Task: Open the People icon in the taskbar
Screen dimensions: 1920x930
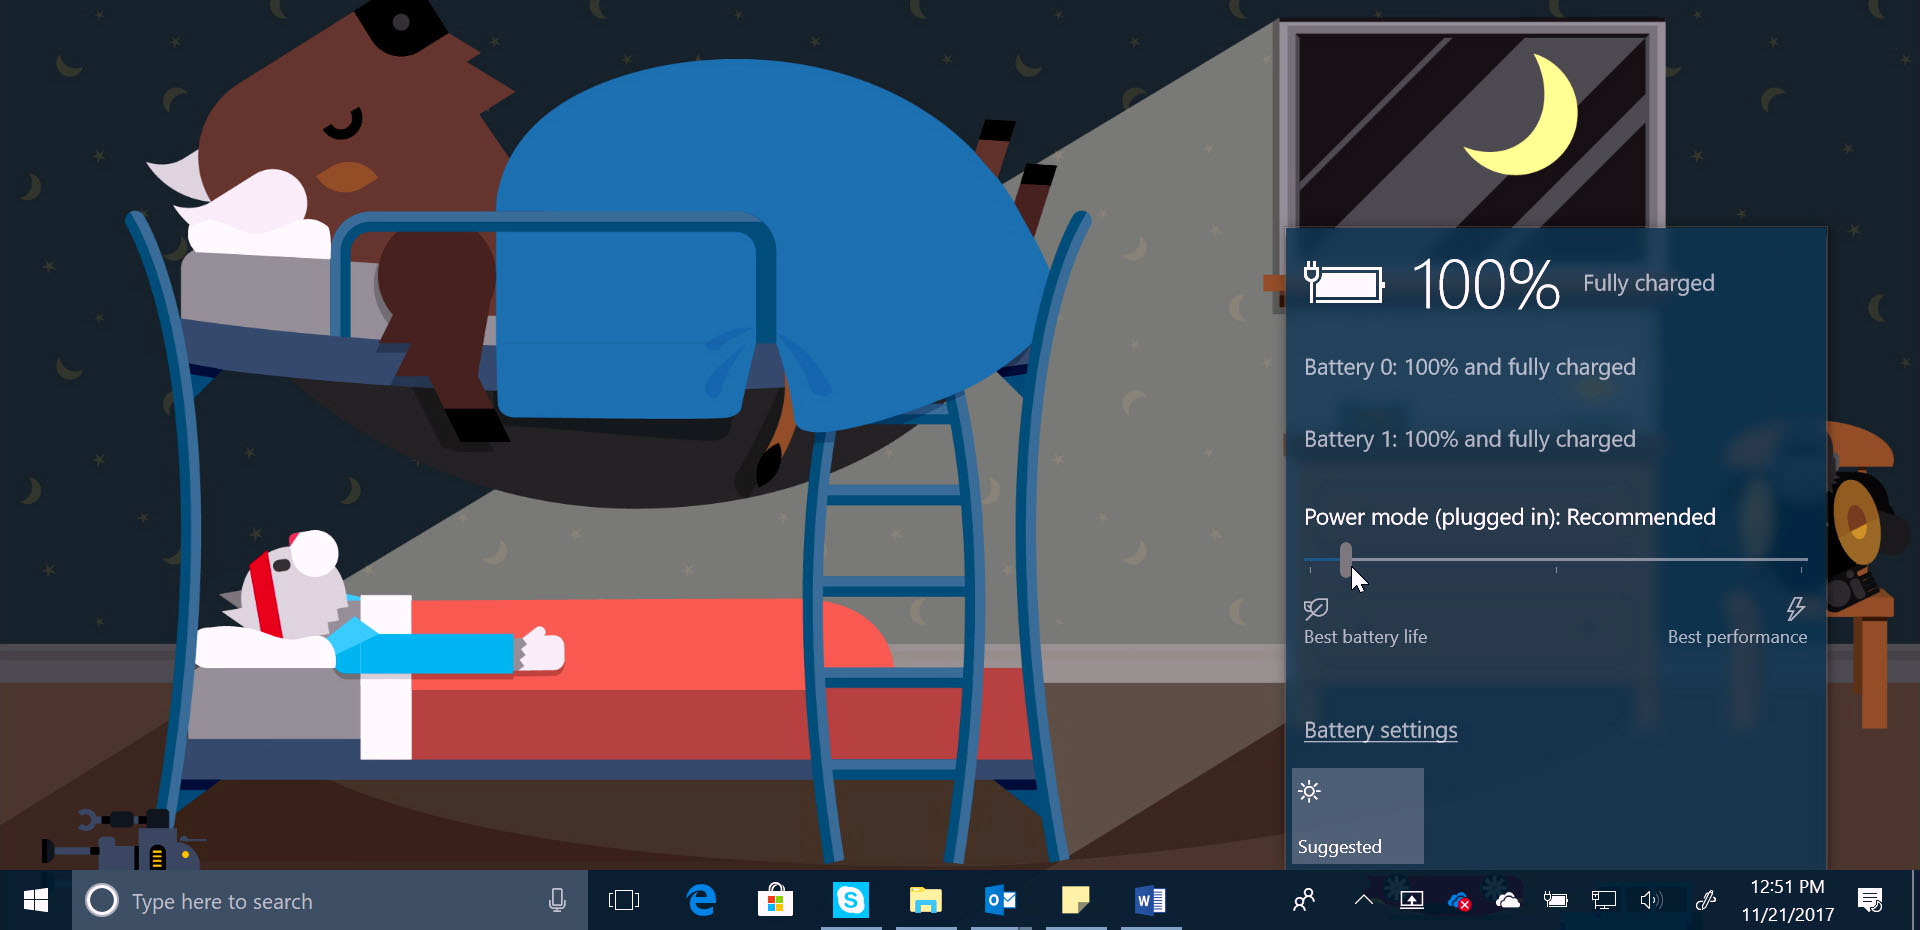Action: (x=1304, y=901)
